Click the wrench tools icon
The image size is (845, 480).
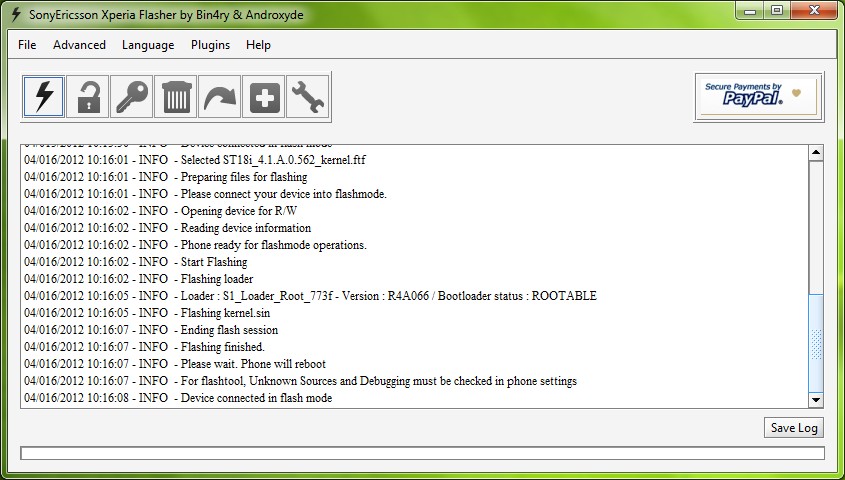308,97
